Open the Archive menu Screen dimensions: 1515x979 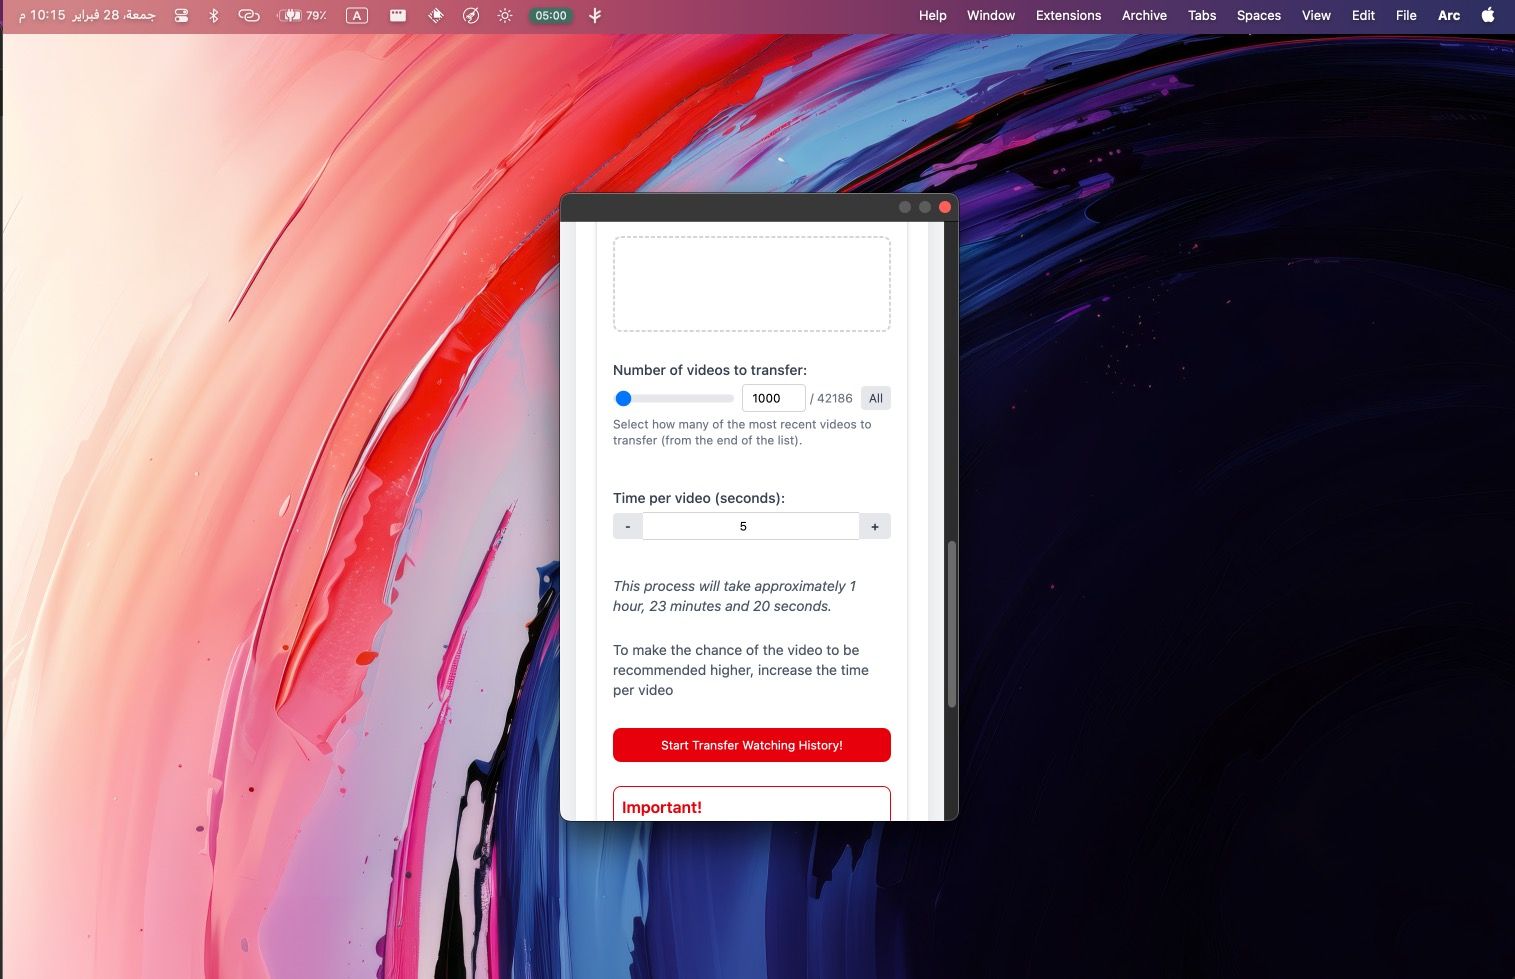point(1144,15)
